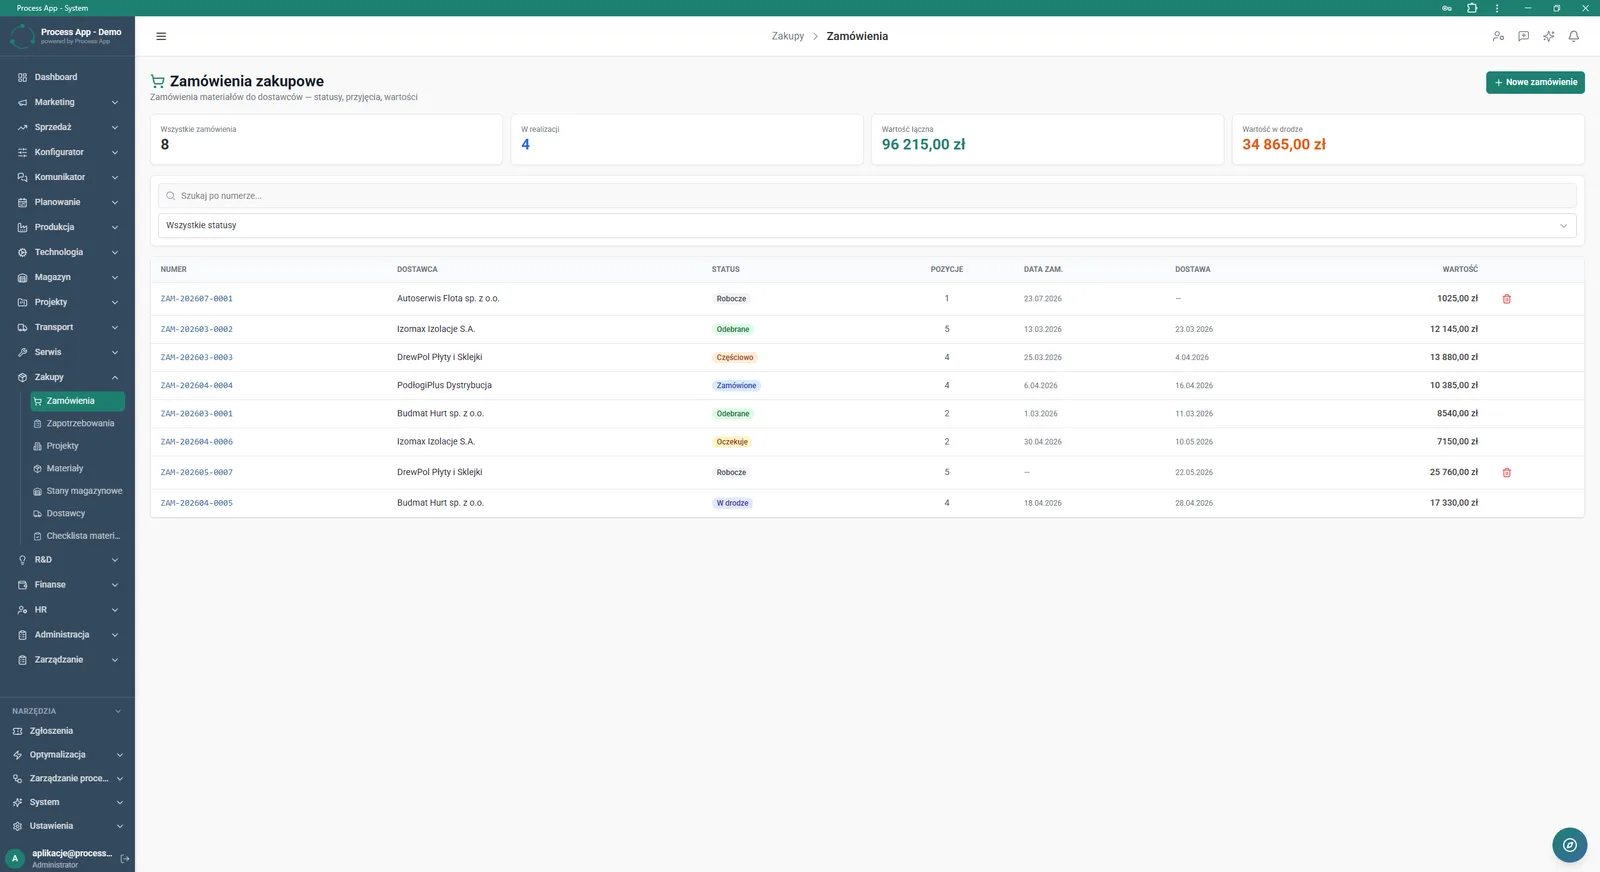
Task: Expand the Optymalizacja chevron
Action: point(120,755)
